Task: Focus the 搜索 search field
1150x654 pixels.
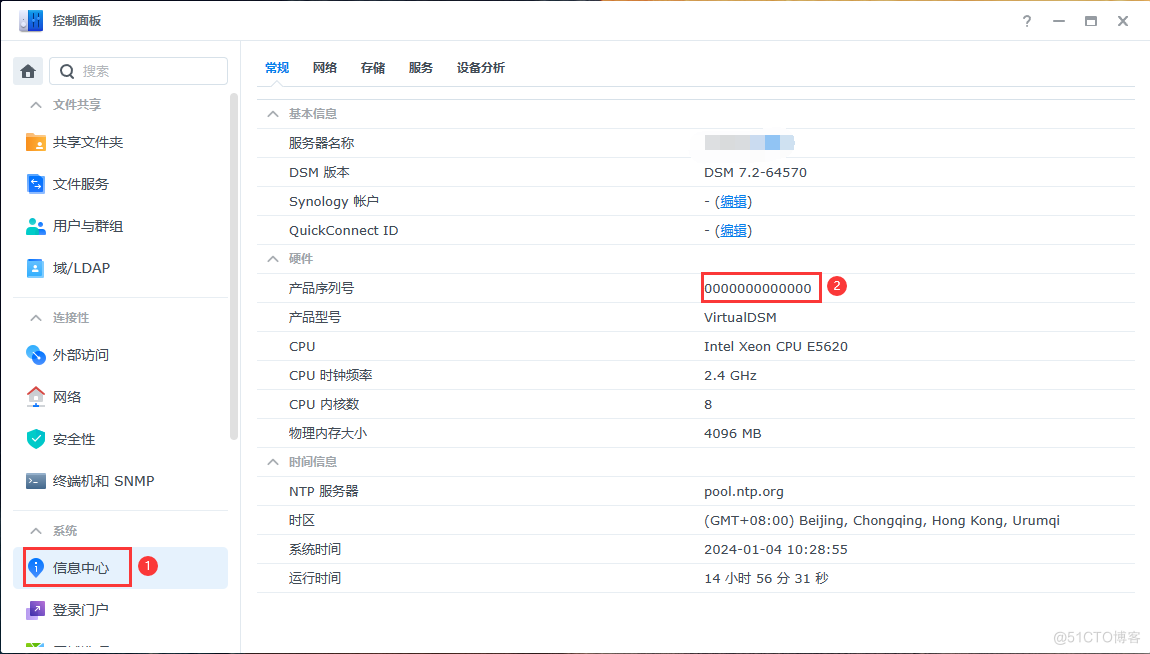Action: 139,71
